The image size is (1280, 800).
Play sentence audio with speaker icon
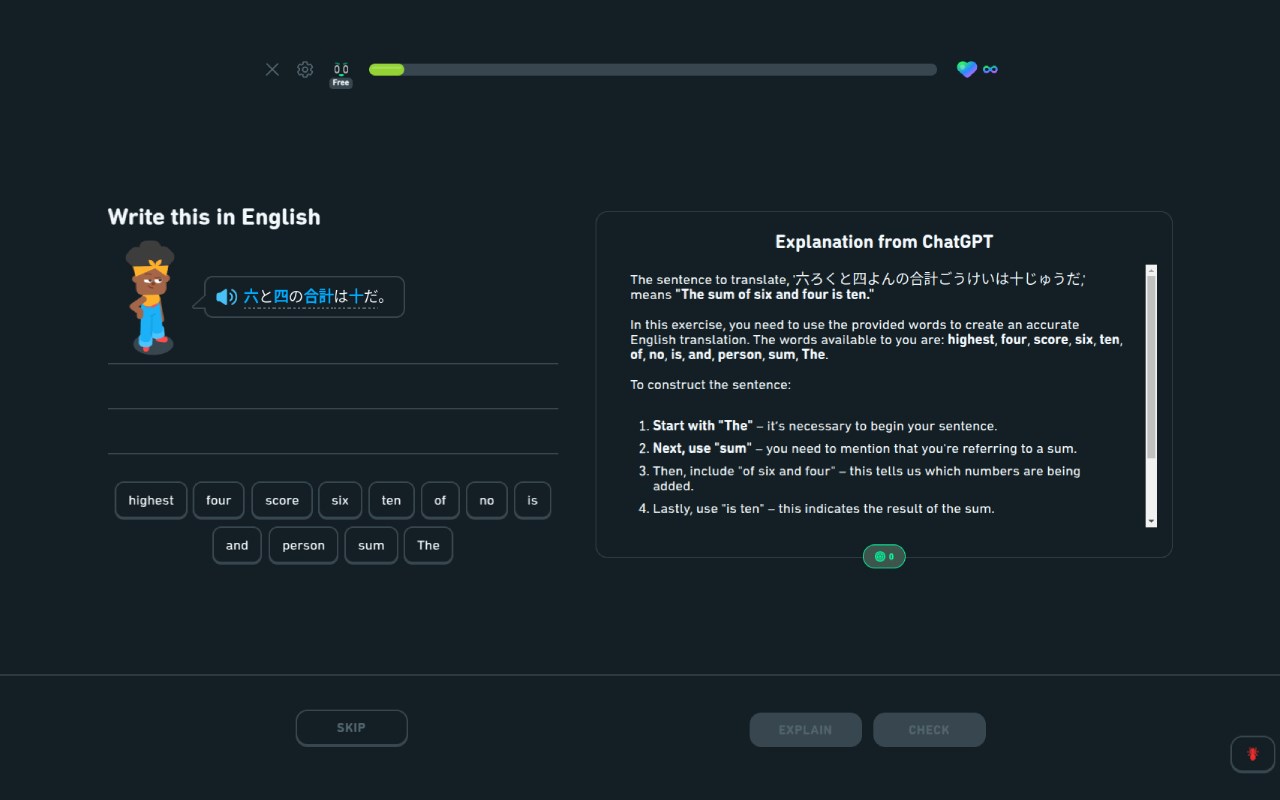pyautogui.click(x=227, y=297)
